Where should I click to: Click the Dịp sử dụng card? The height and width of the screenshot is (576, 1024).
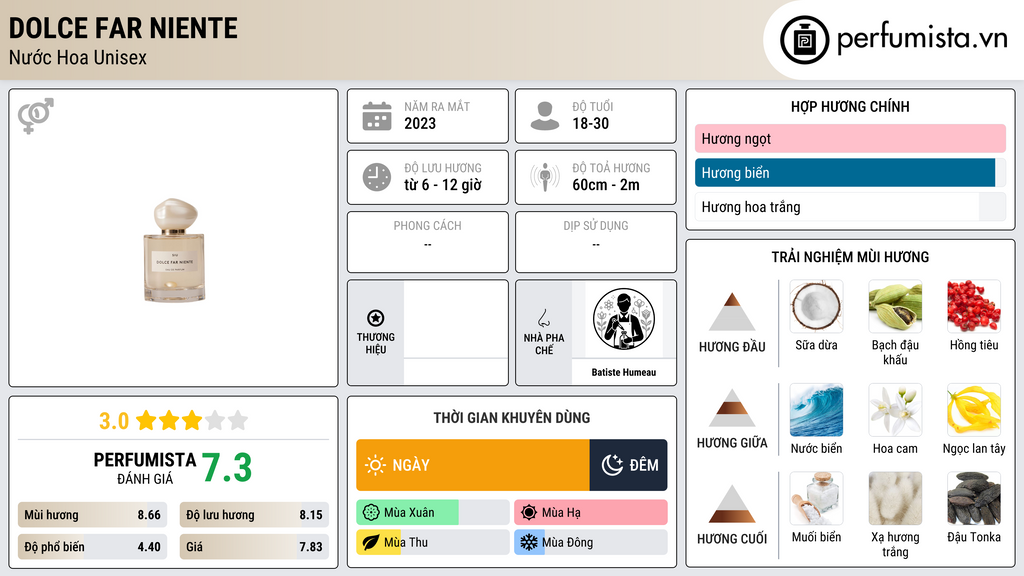[x=596, y=242]
